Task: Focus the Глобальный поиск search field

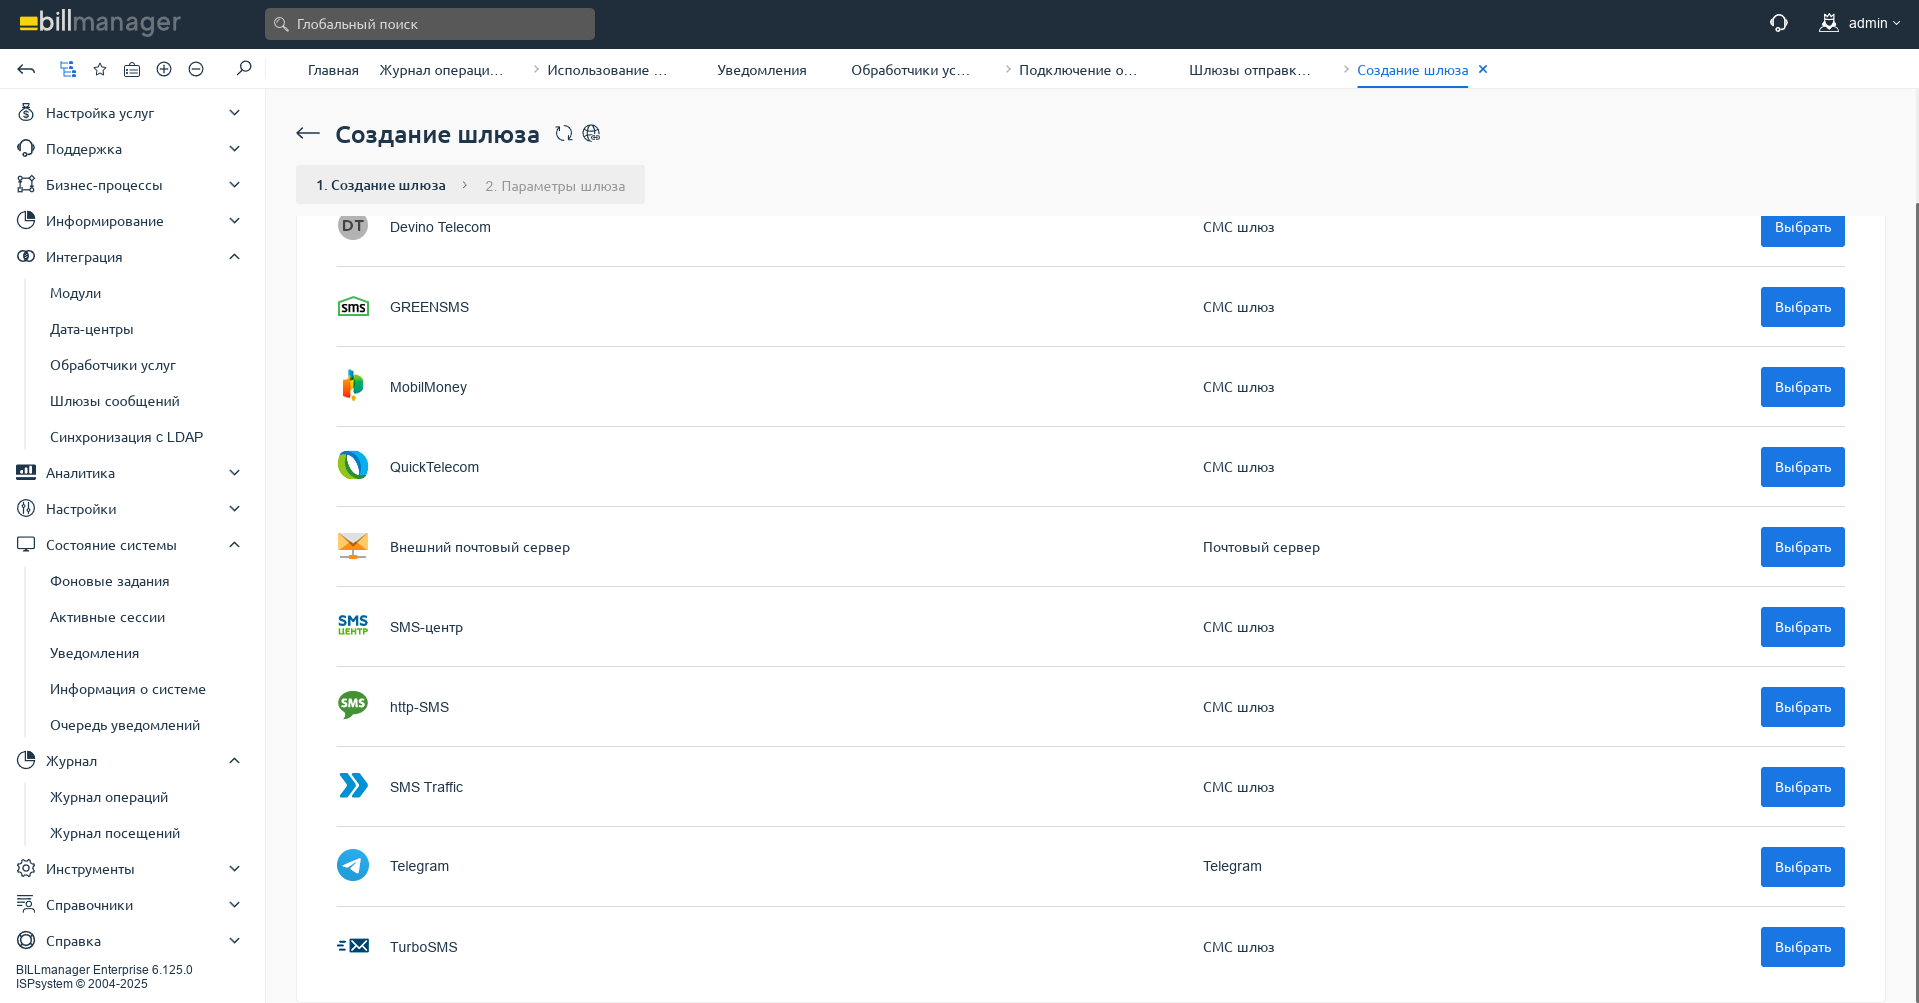Action: coord(430,24)
